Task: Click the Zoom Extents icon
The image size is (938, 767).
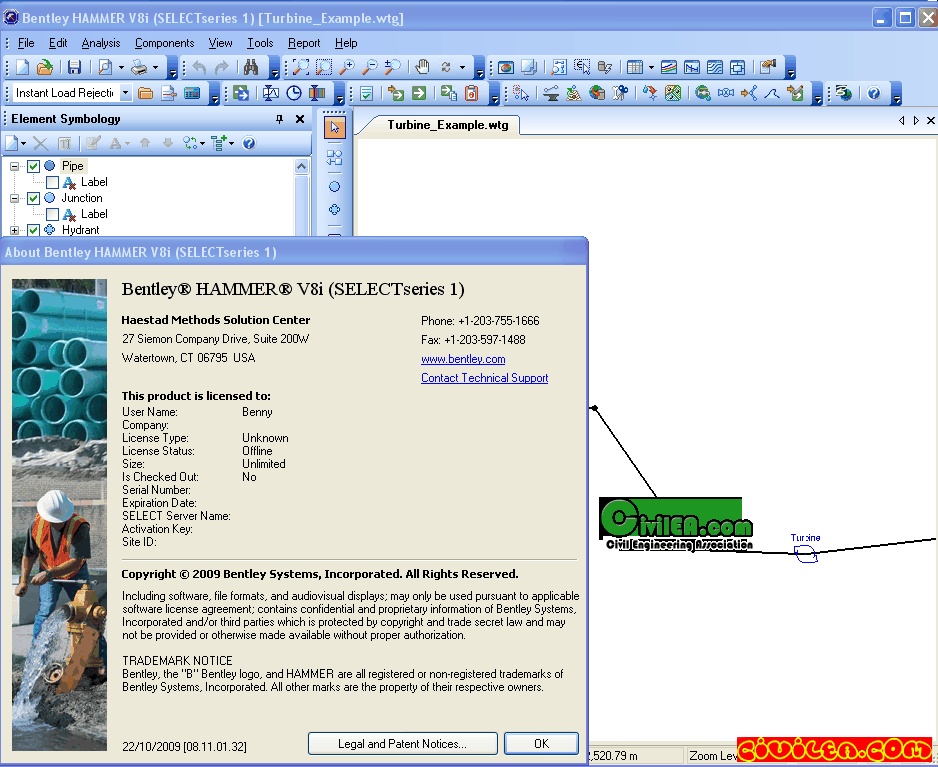Action: pyautogui.click(x=301, y=67)
